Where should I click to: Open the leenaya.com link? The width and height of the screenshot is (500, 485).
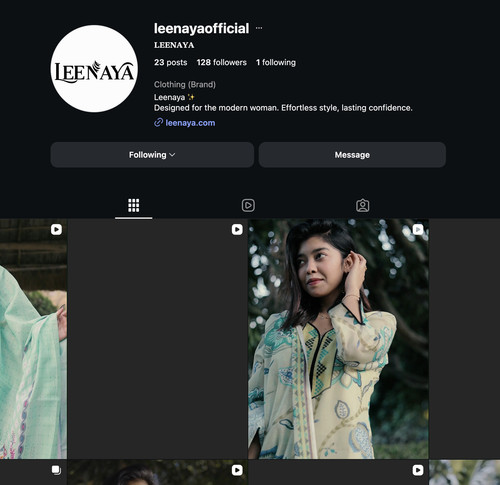coord(190,123)
